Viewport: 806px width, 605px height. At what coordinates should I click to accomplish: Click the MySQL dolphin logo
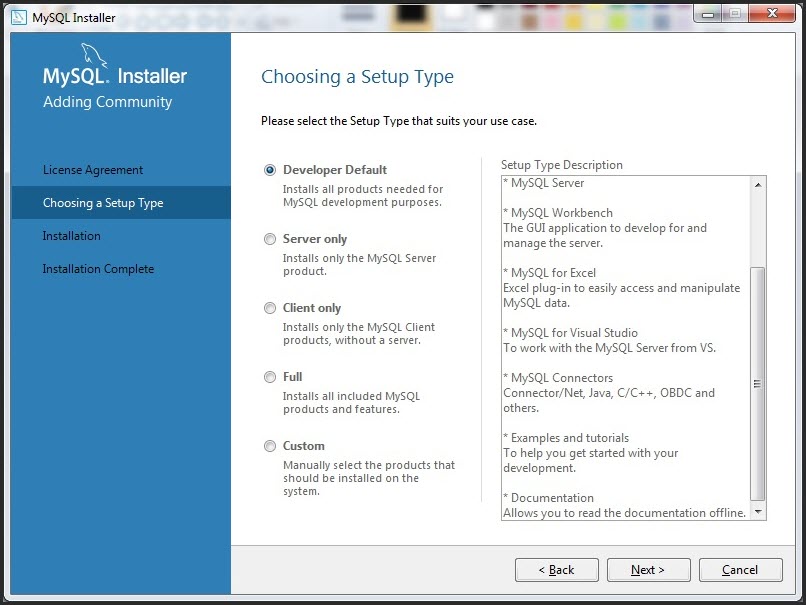click(x=94, y=55)
